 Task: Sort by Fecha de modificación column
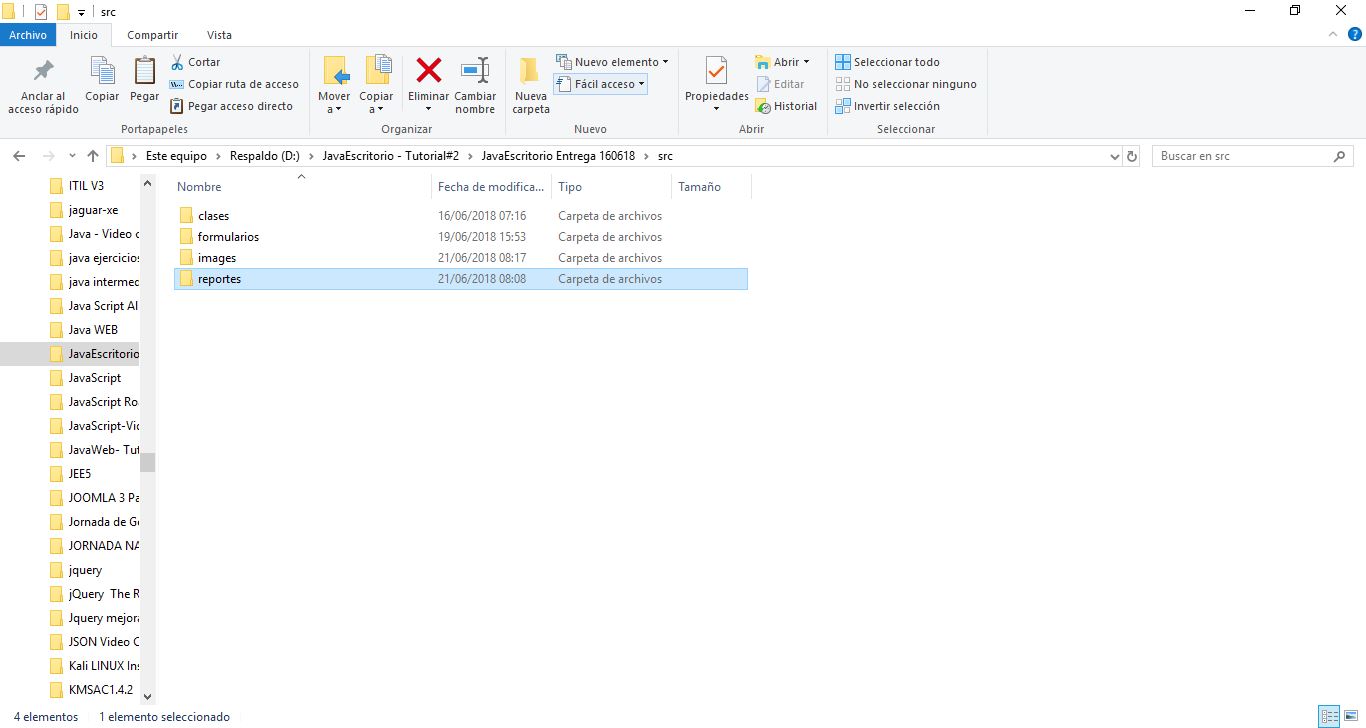click(492, 187)
